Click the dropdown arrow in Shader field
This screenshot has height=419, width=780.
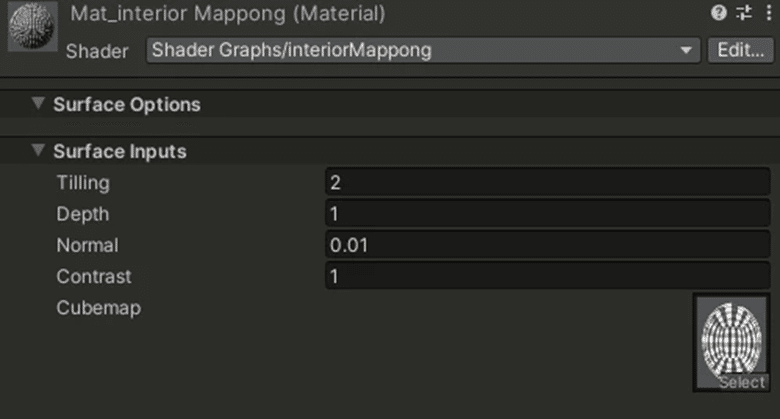tap(686, 50)
